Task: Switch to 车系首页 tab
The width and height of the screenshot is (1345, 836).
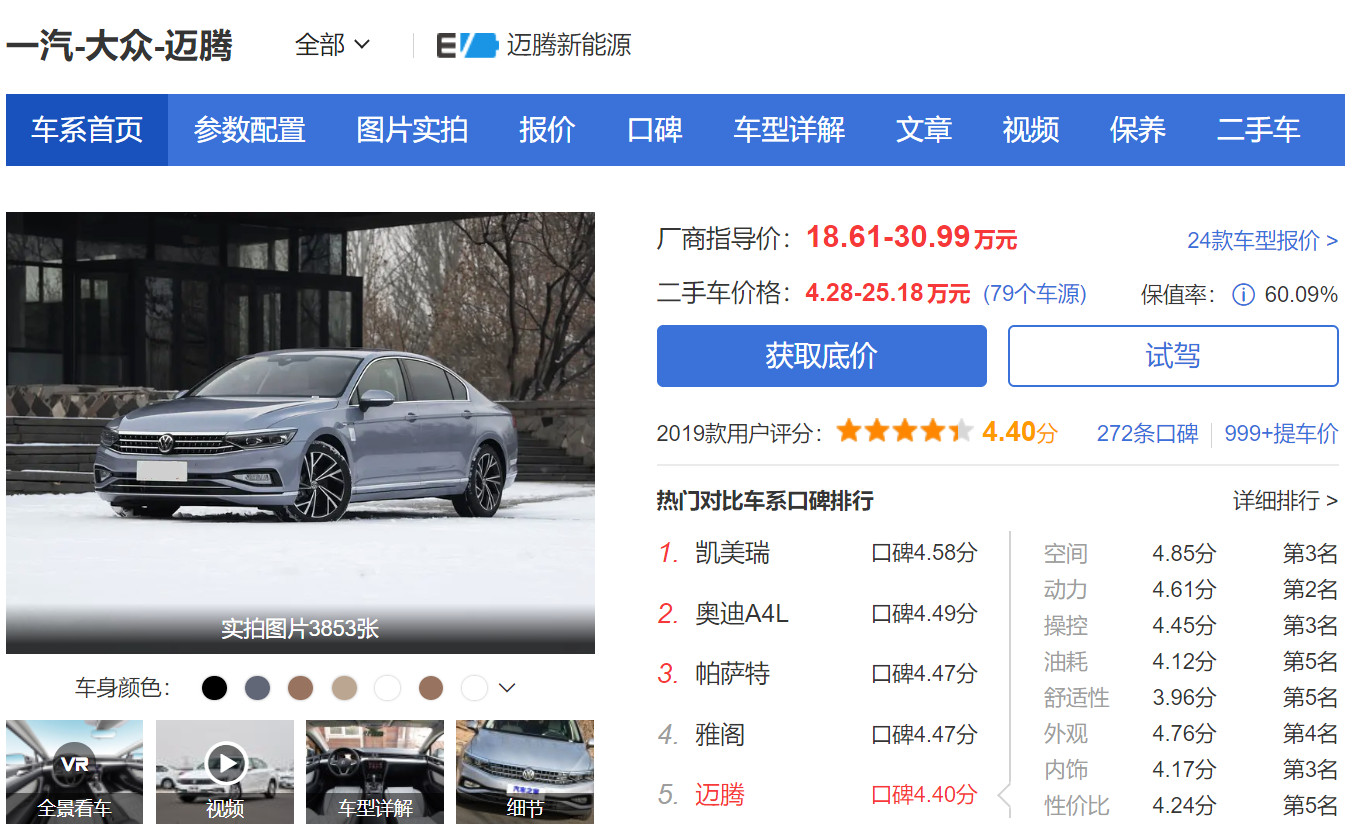Action: point(87,130)
